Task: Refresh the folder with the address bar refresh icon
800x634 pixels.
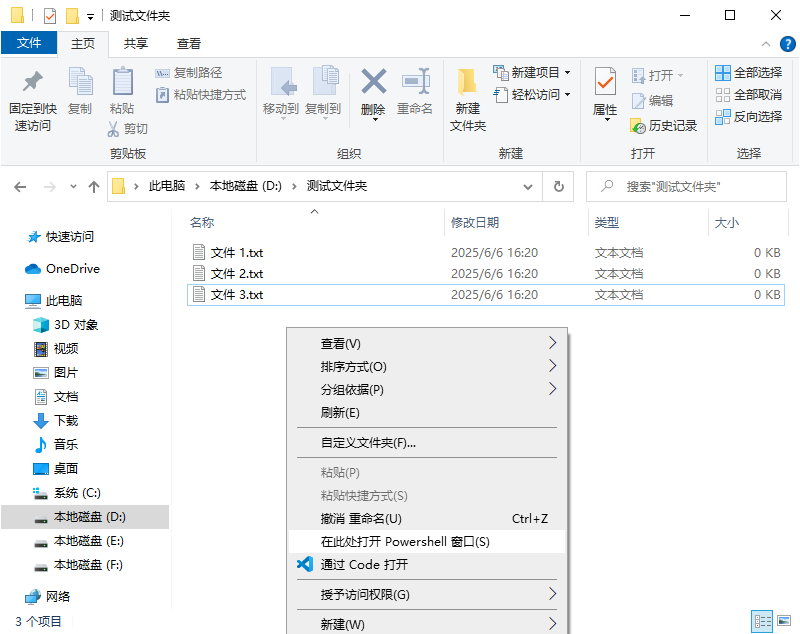Action: click(558, 186)
